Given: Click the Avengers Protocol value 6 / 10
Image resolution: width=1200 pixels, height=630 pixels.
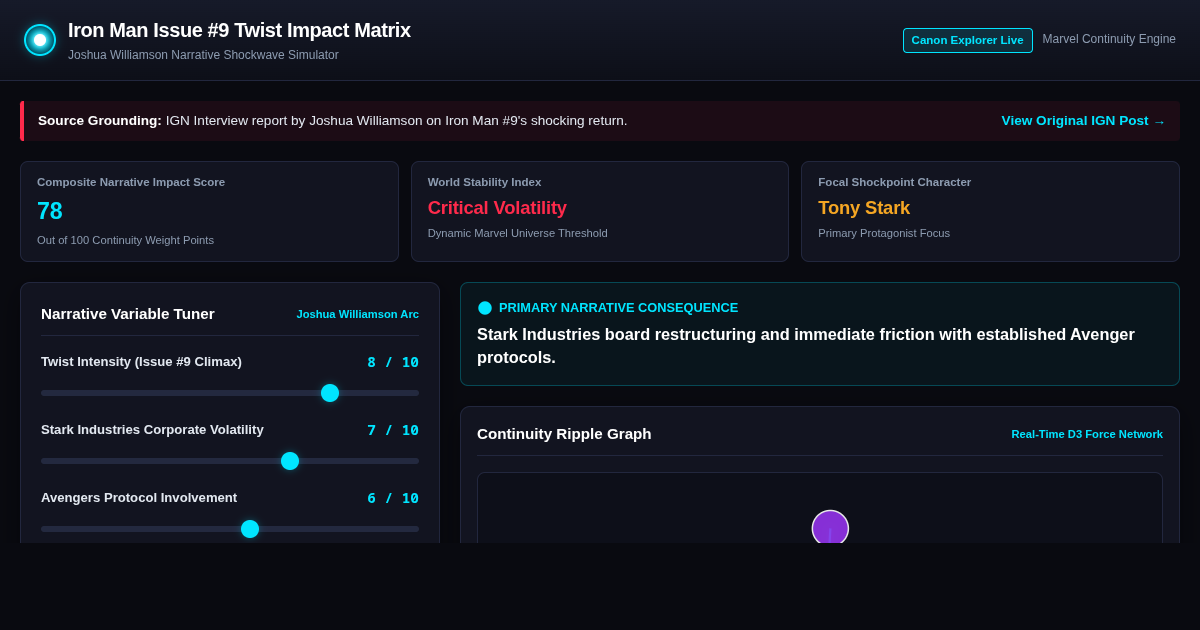Looking at the screenshot, I should pyautogui.click(x=393, y=498).
